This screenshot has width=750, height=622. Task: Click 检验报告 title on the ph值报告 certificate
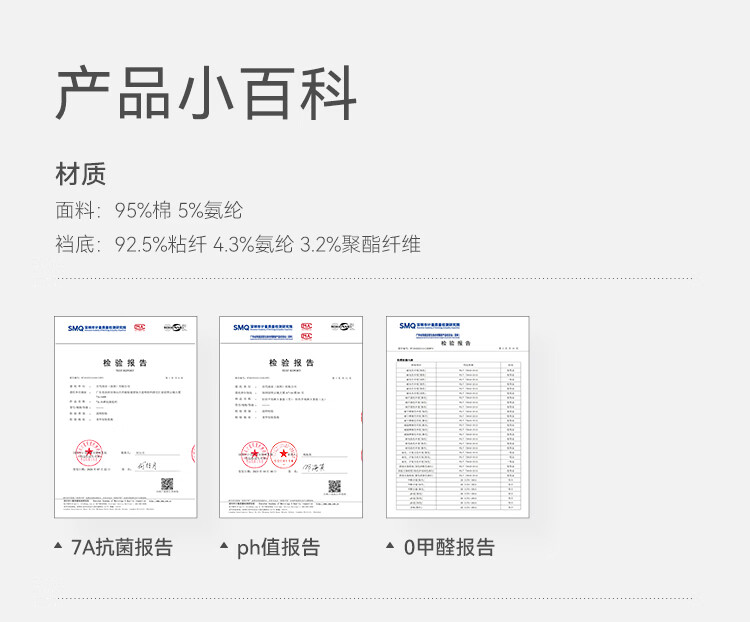[291, 363]
